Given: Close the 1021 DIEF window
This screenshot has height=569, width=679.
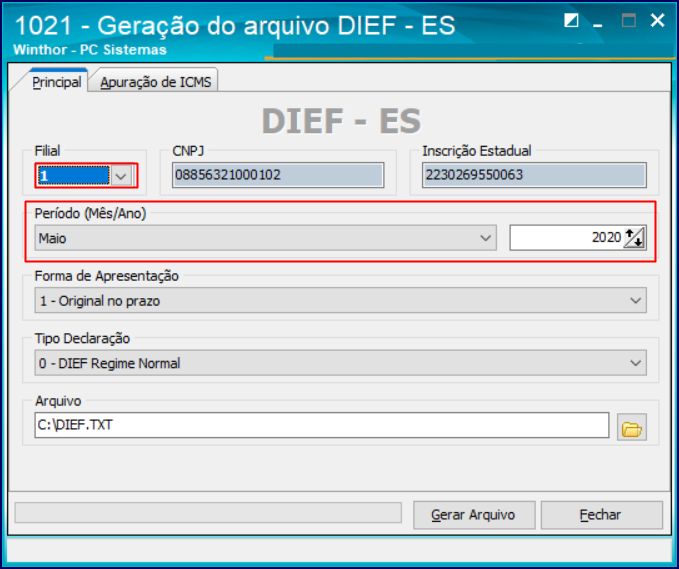Looking at the screenshot, I should pyautogui.click(x=657, y=20).
